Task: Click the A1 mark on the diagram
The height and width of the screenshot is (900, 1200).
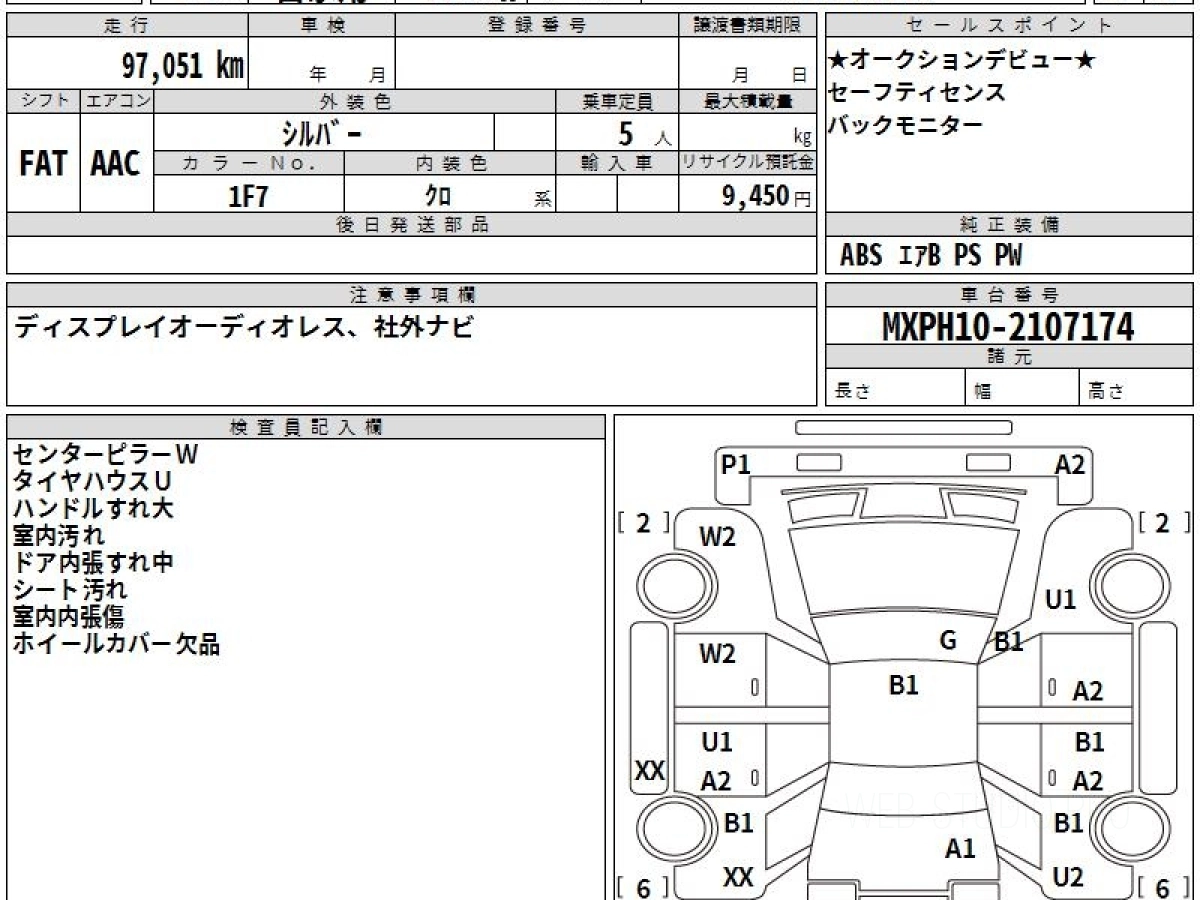Action: point(960,849)
